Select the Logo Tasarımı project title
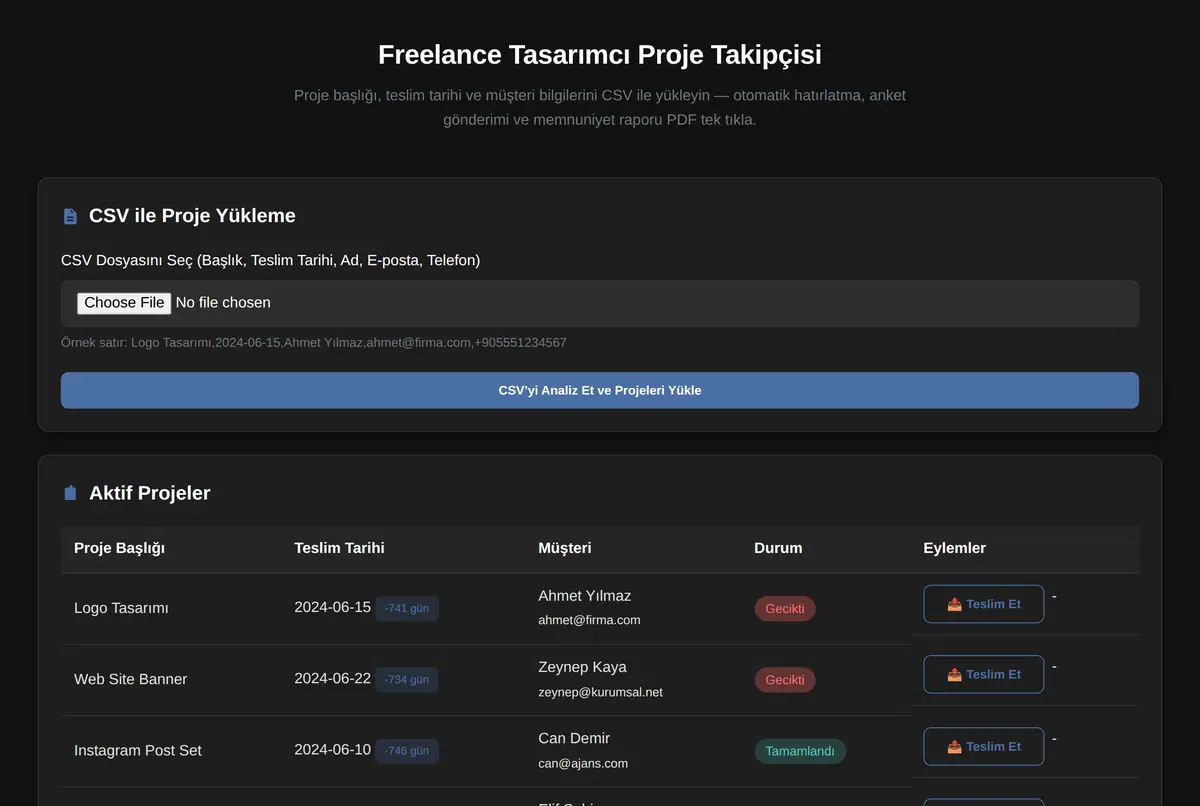Image resolution: width=1200 pixels, height=806 pixels. point(121,608)
